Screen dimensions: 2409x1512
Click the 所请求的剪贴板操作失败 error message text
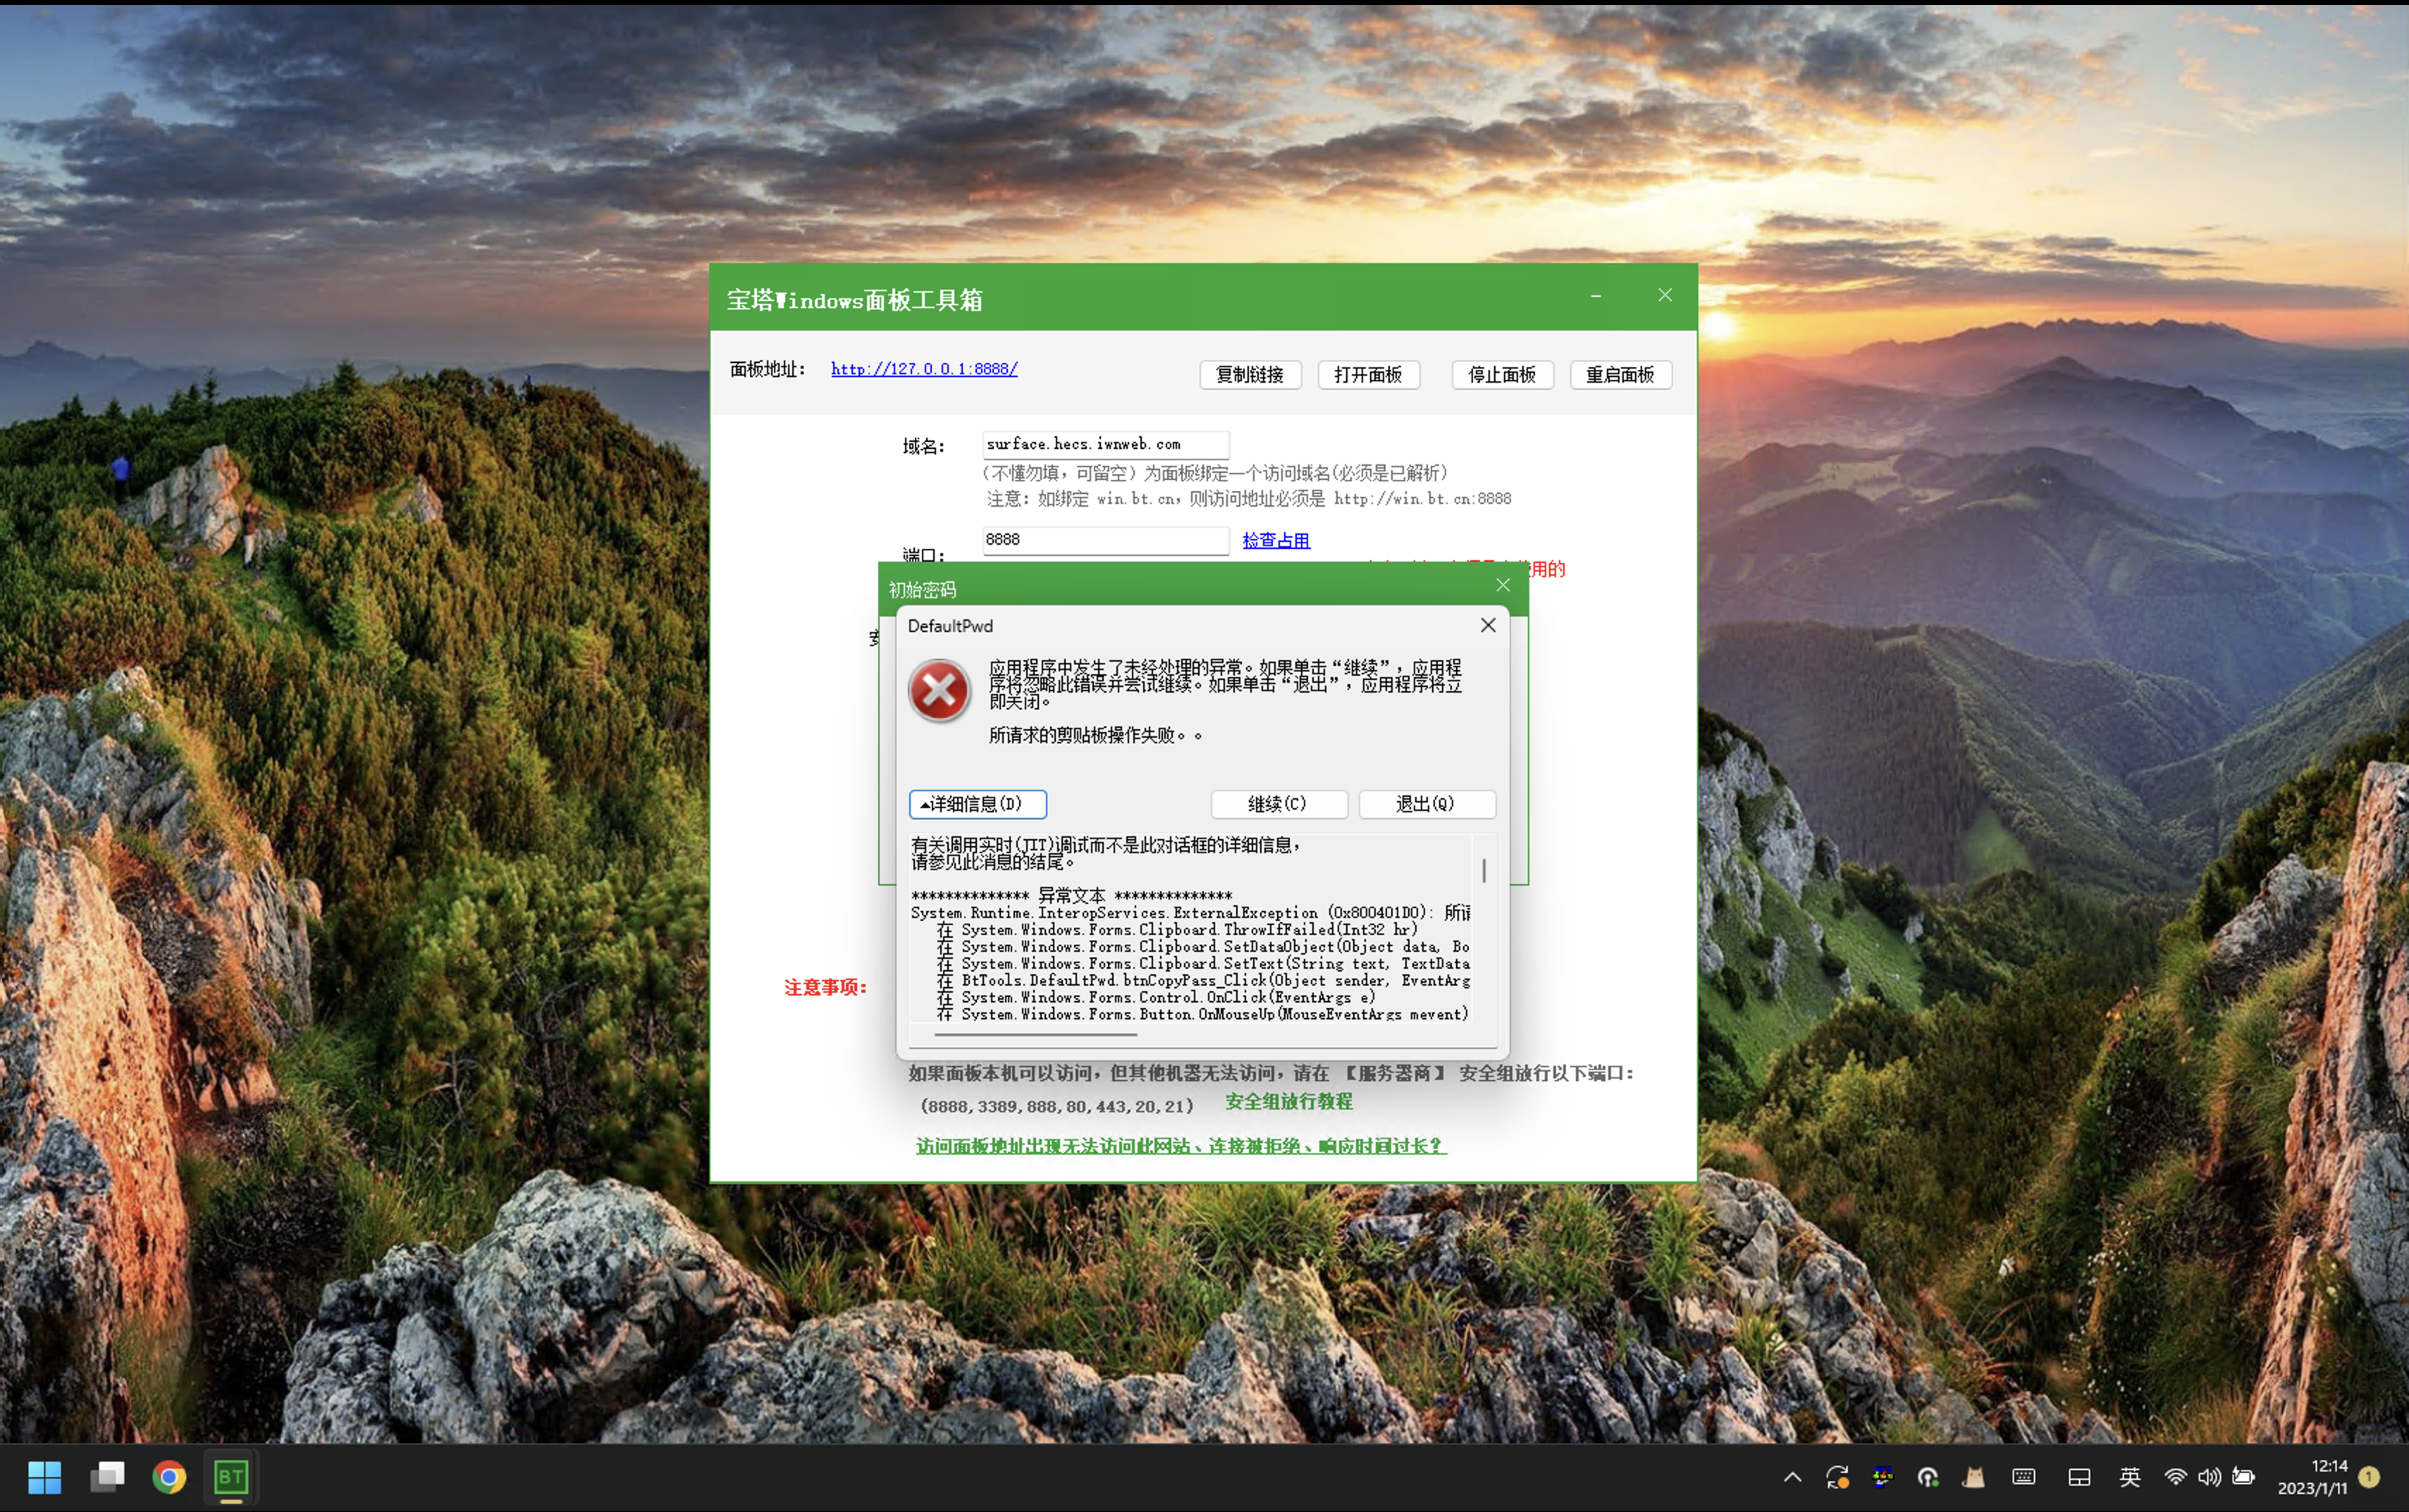point(1095,736)
